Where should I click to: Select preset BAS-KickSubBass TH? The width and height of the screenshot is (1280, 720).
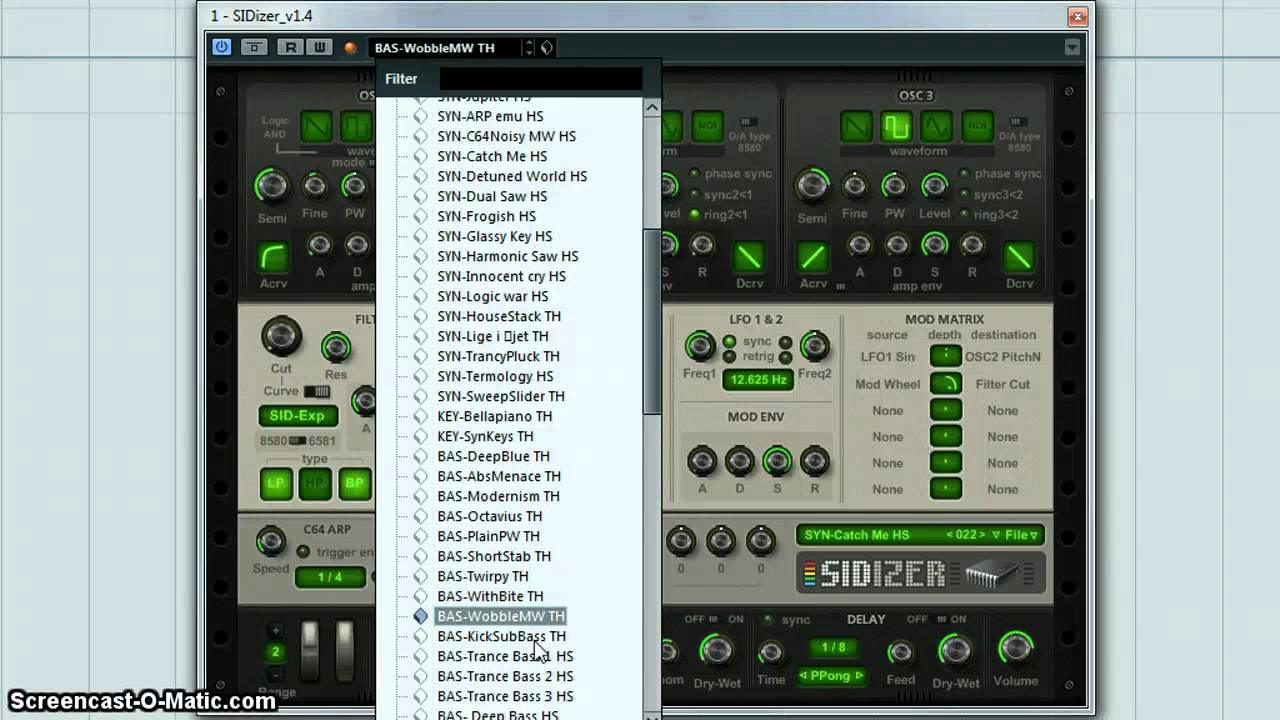[501, 636]
